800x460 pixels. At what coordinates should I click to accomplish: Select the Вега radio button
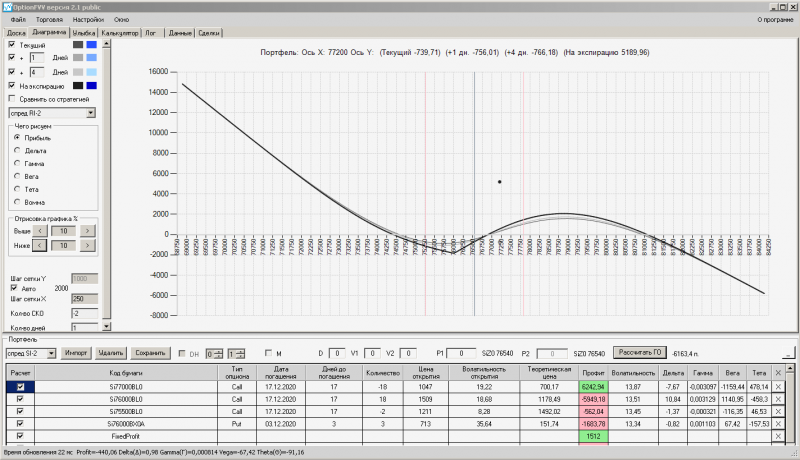pos(17,176)
